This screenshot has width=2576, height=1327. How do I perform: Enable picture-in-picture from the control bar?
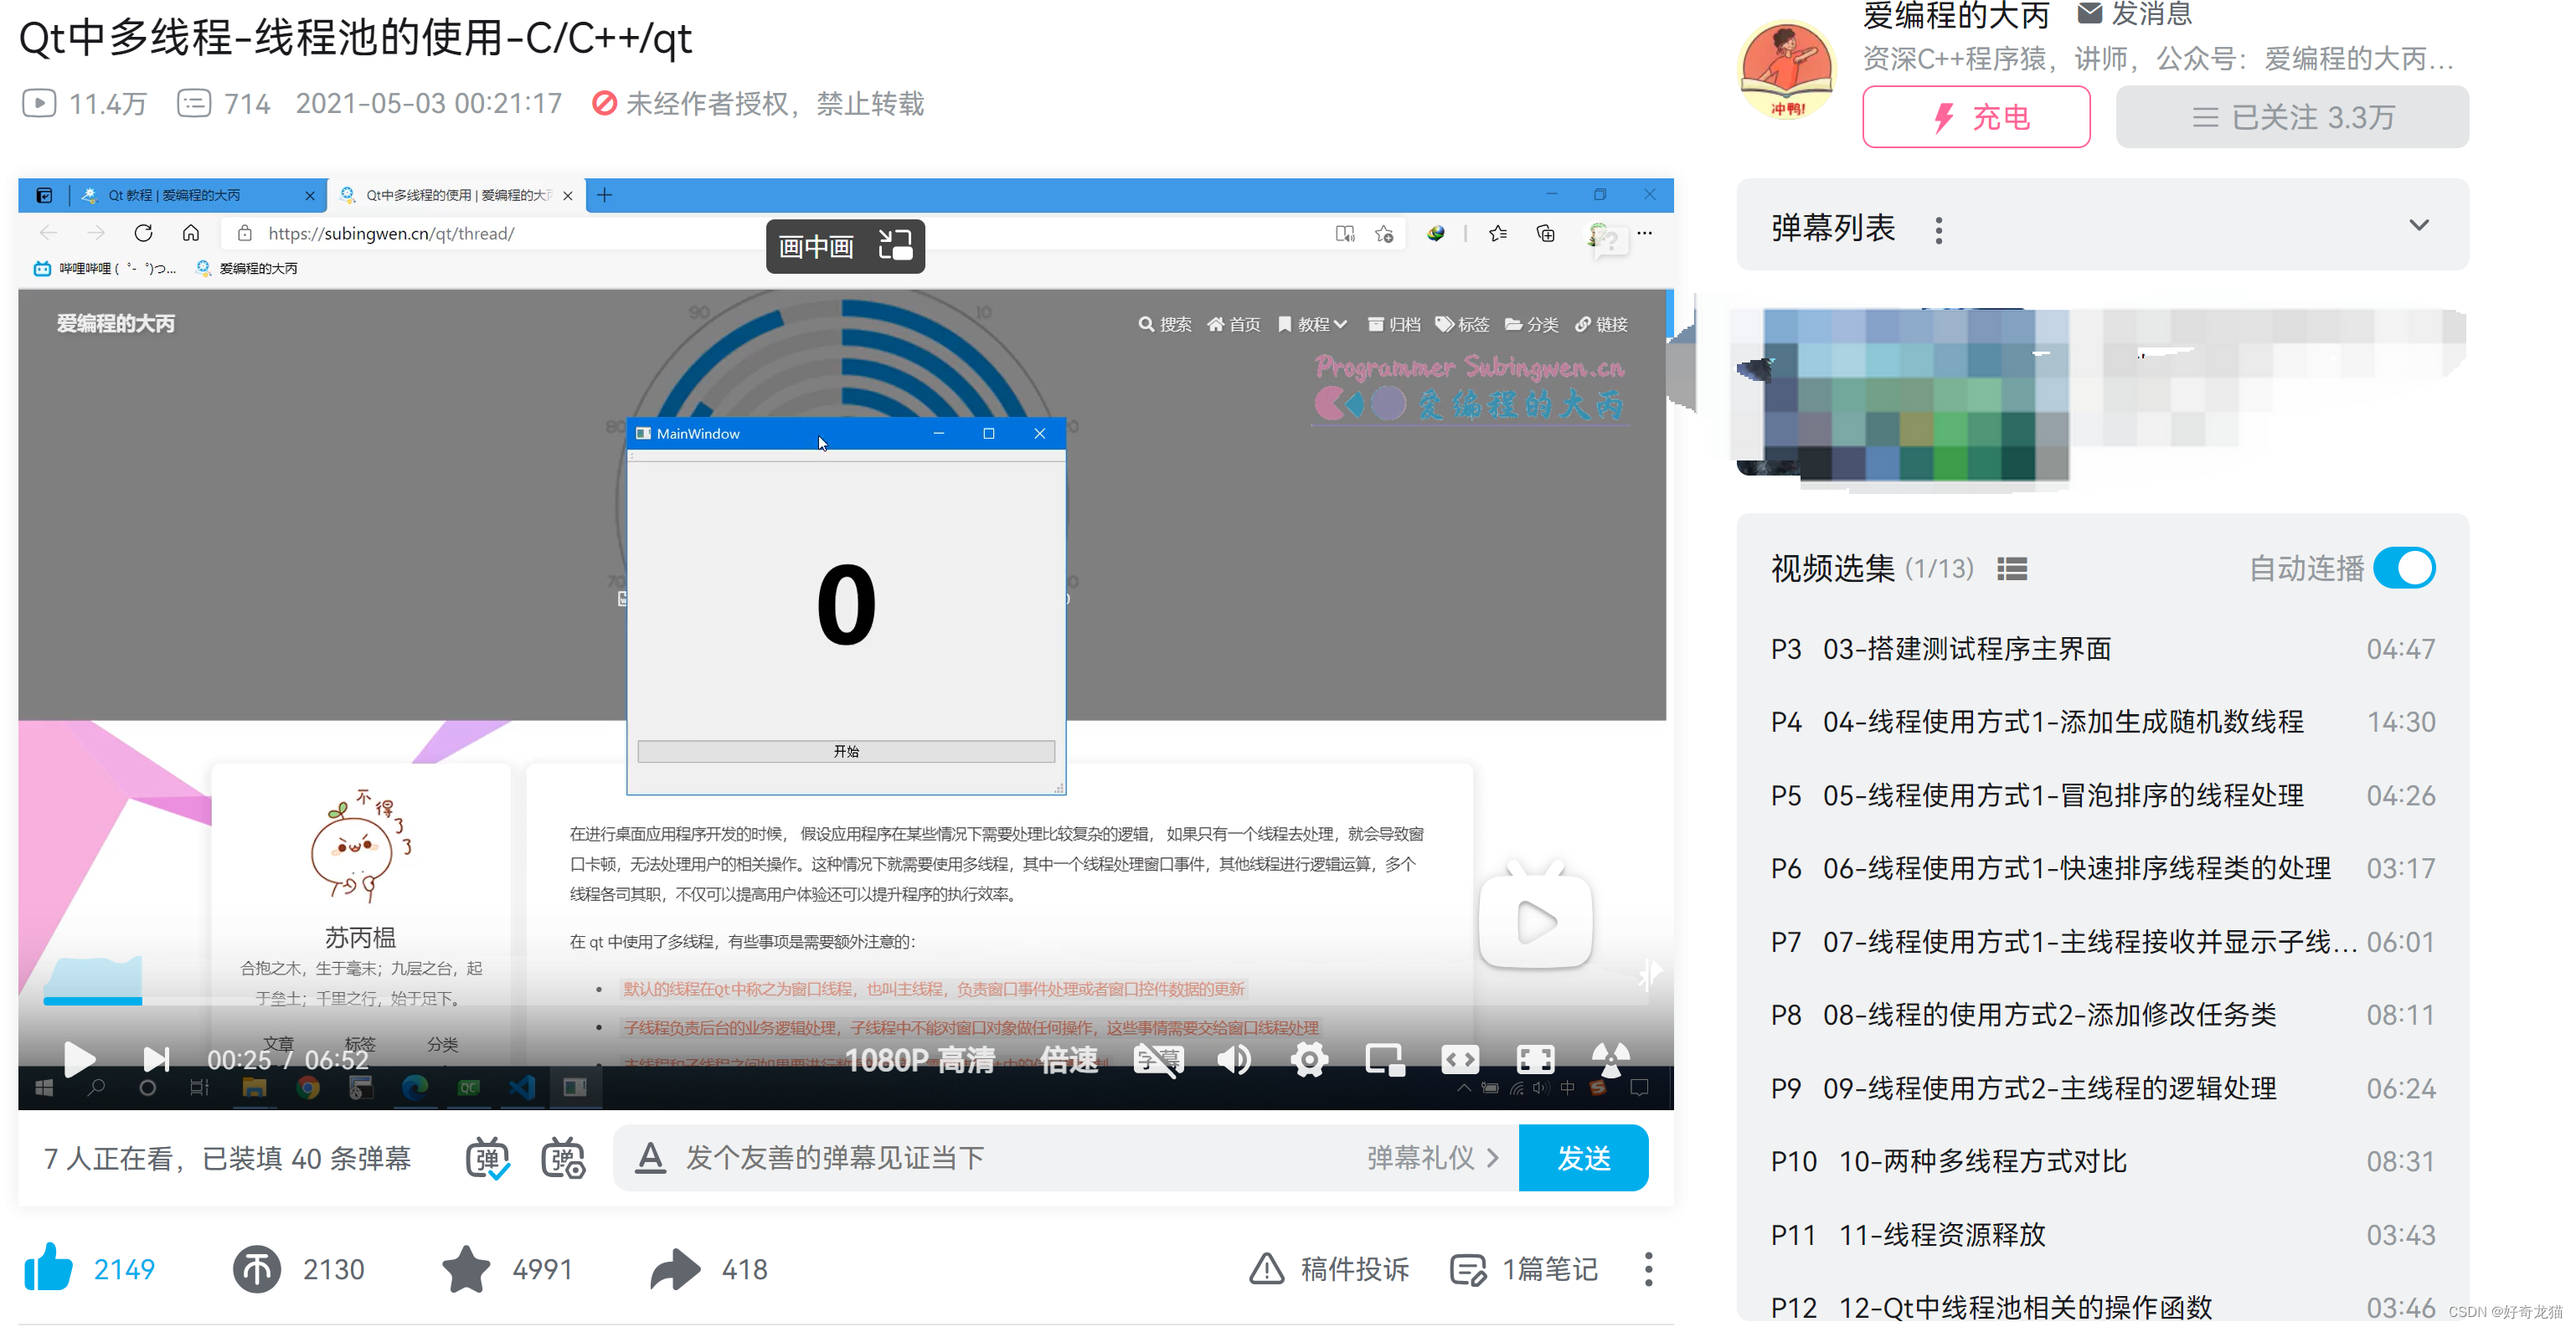1385,1059
